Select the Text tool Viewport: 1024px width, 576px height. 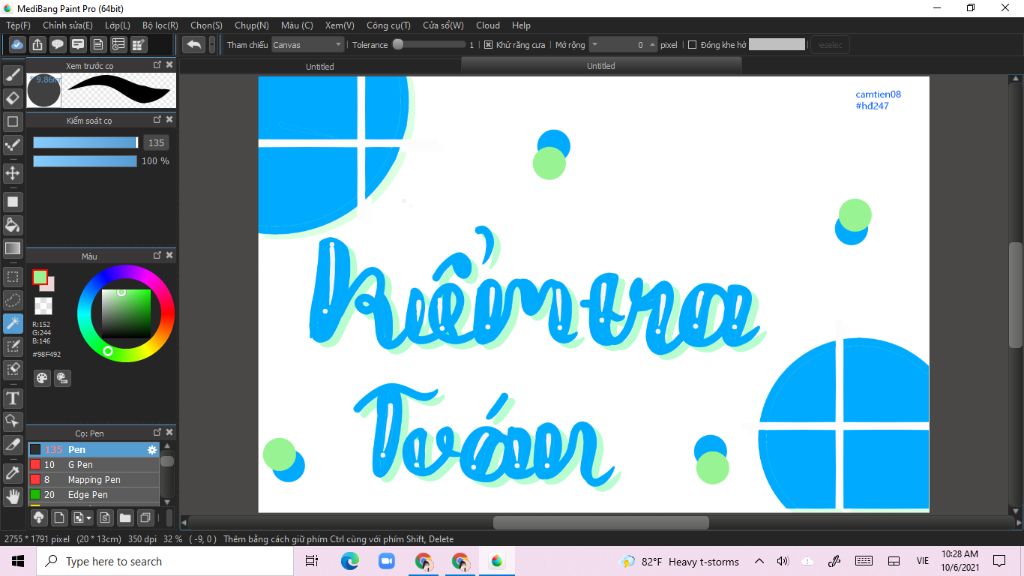12,398
